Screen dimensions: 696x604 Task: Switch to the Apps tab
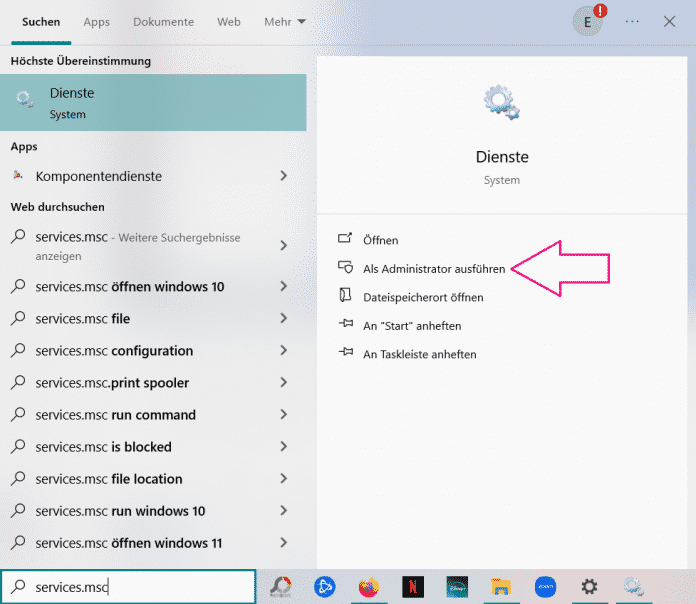97,21
